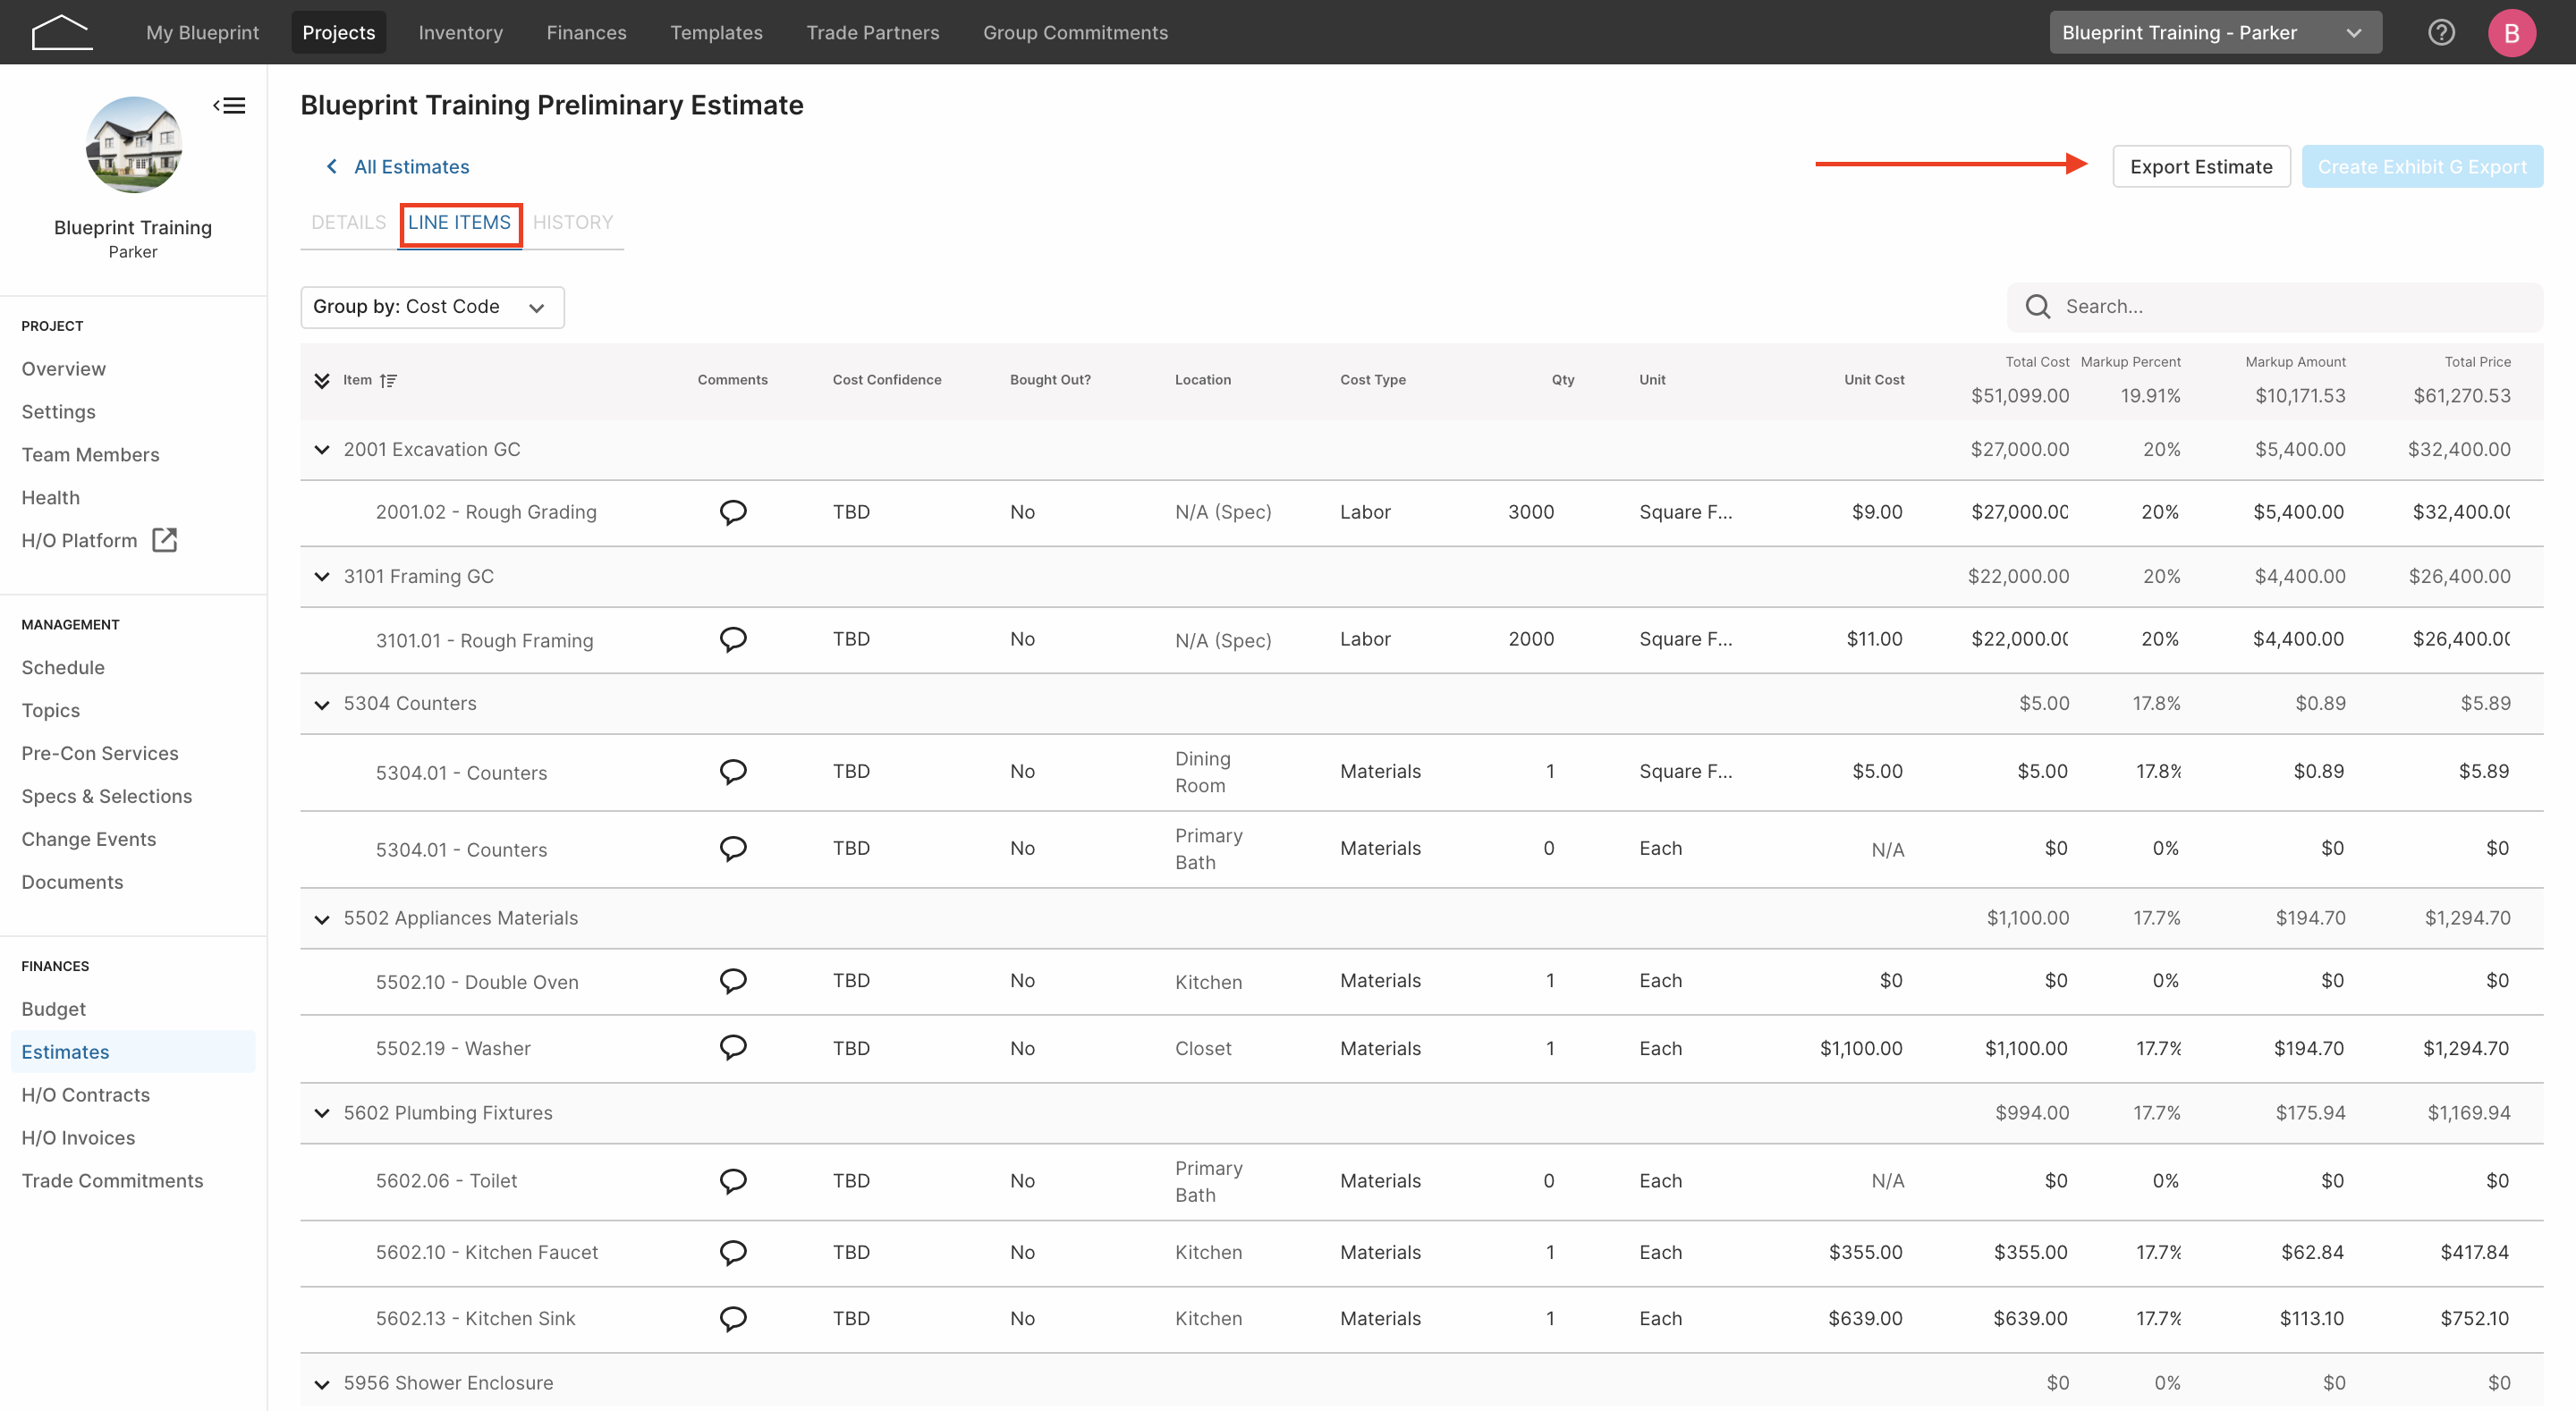2576x1411 pixels.
Task: Open Budget in the sidebar
Action: pyautogui.click(x=53, y=1009)
